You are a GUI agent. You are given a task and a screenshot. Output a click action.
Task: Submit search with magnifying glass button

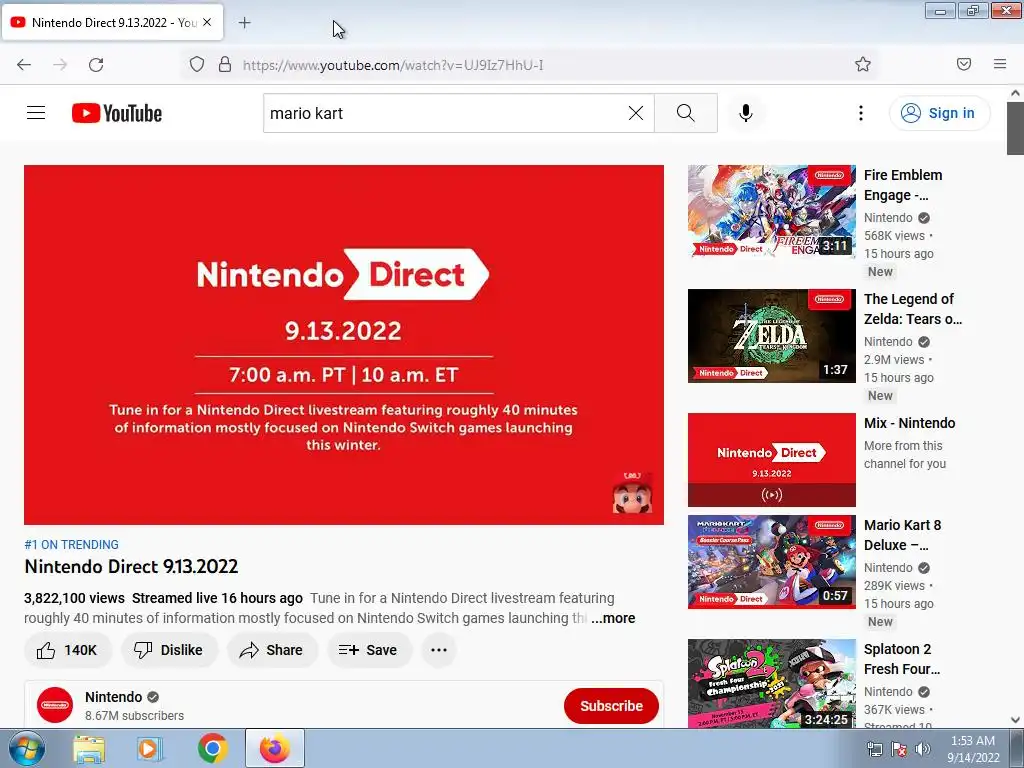(686, 113)
